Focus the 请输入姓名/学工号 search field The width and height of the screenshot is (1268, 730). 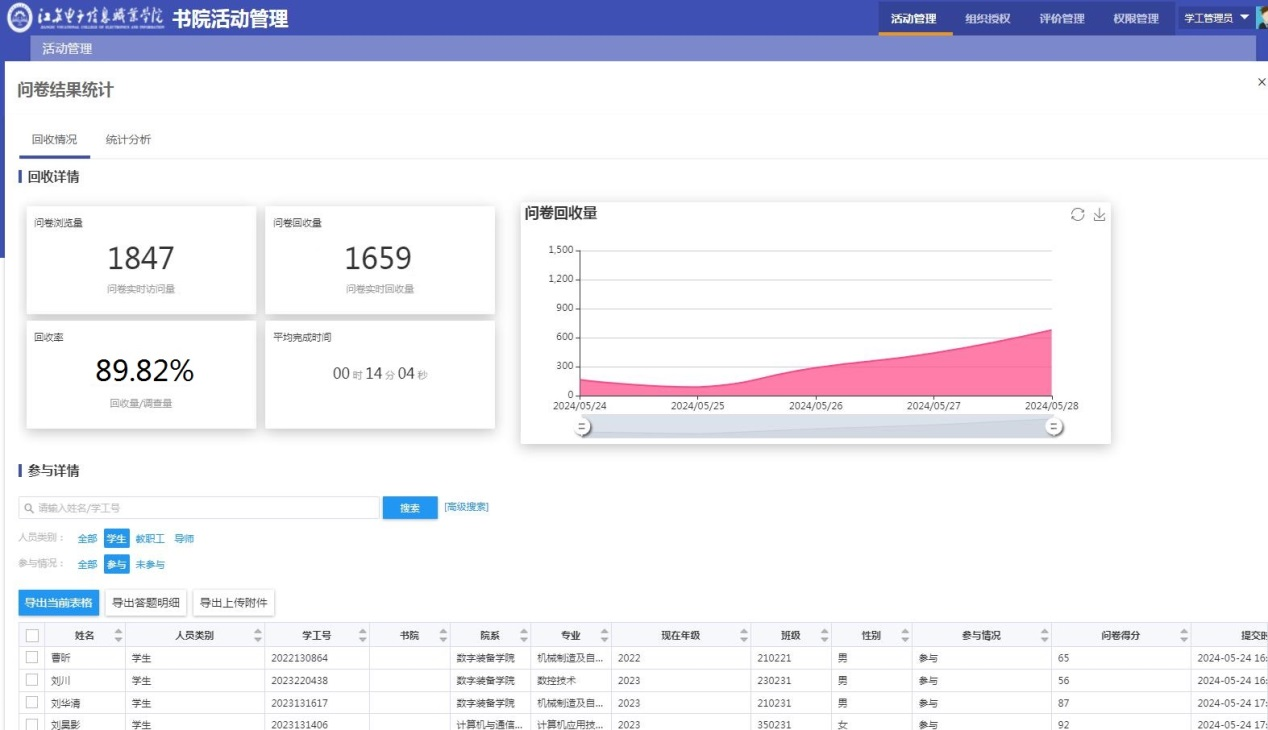click(x=199, y=508)
